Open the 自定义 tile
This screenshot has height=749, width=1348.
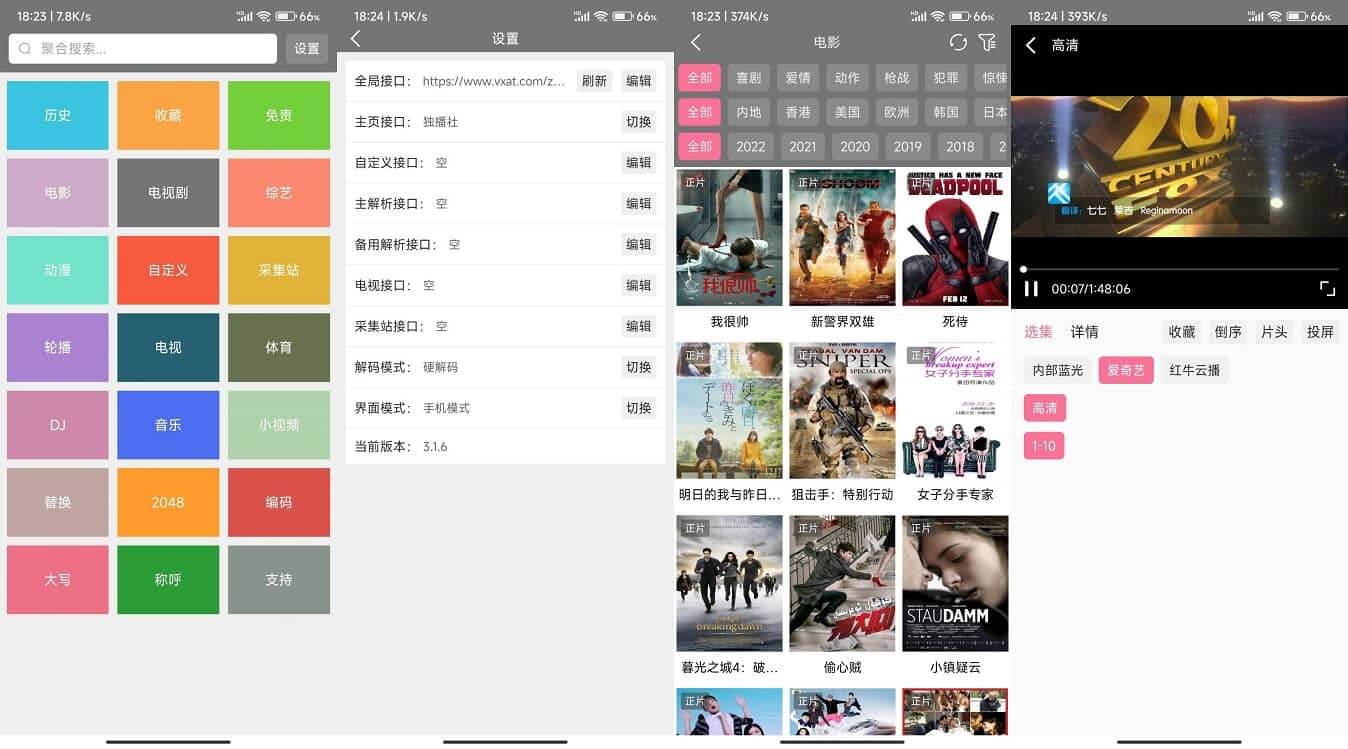(x=168, y=270)
